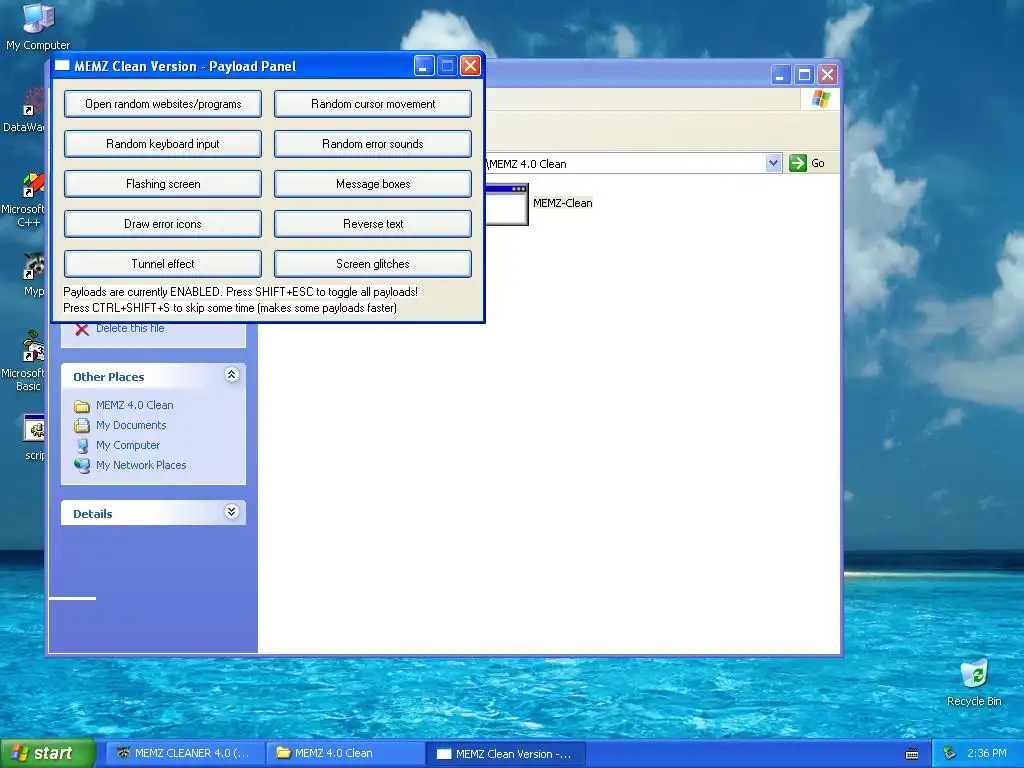This screenshot has height=768, width=1024.
Task: Switch to MEMZ CLEANER 4.0 taskbar button
Action: 184,753
